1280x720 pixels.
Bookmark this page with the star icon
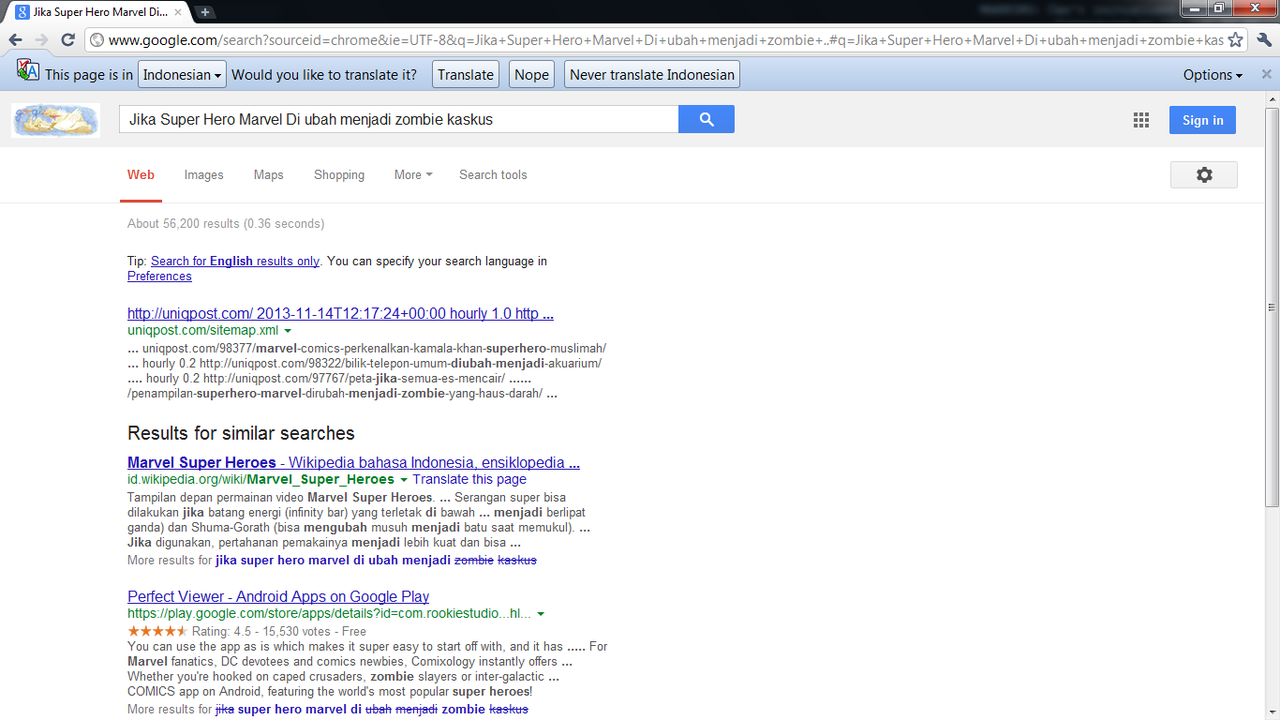pos(1236,40)
